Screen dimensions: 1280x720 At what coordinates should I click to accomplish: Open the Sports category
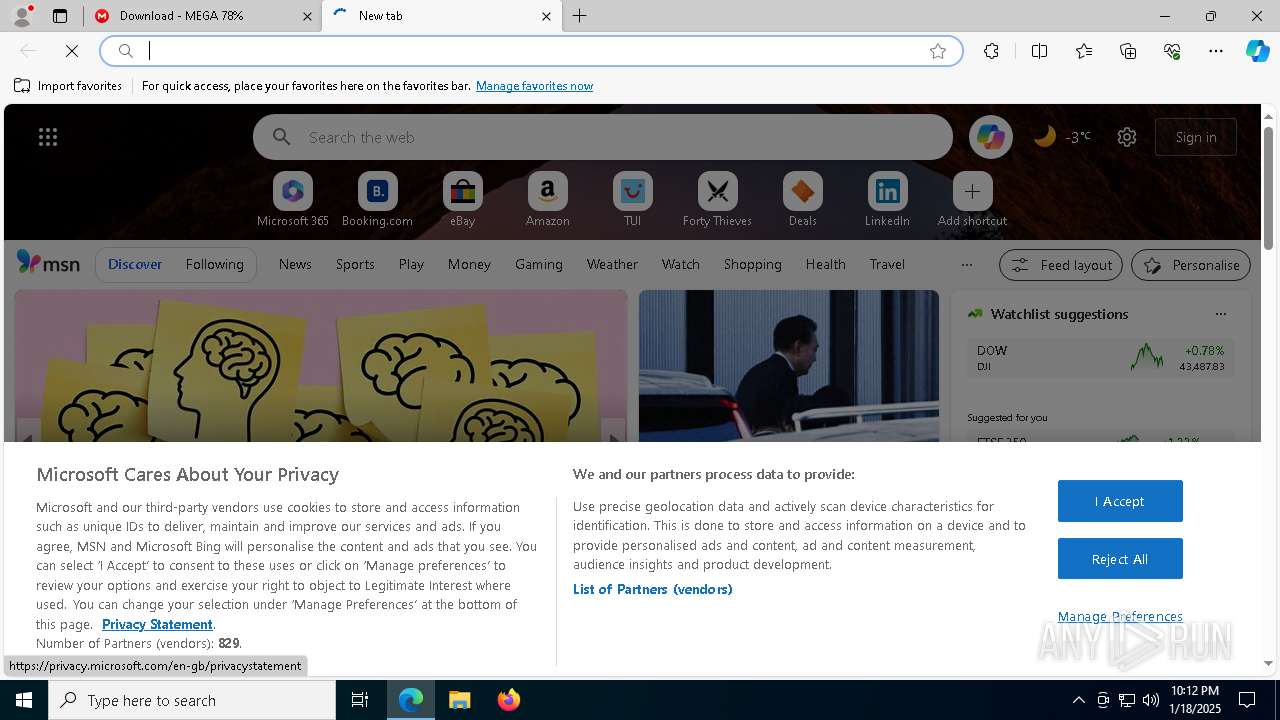(355, 264)
